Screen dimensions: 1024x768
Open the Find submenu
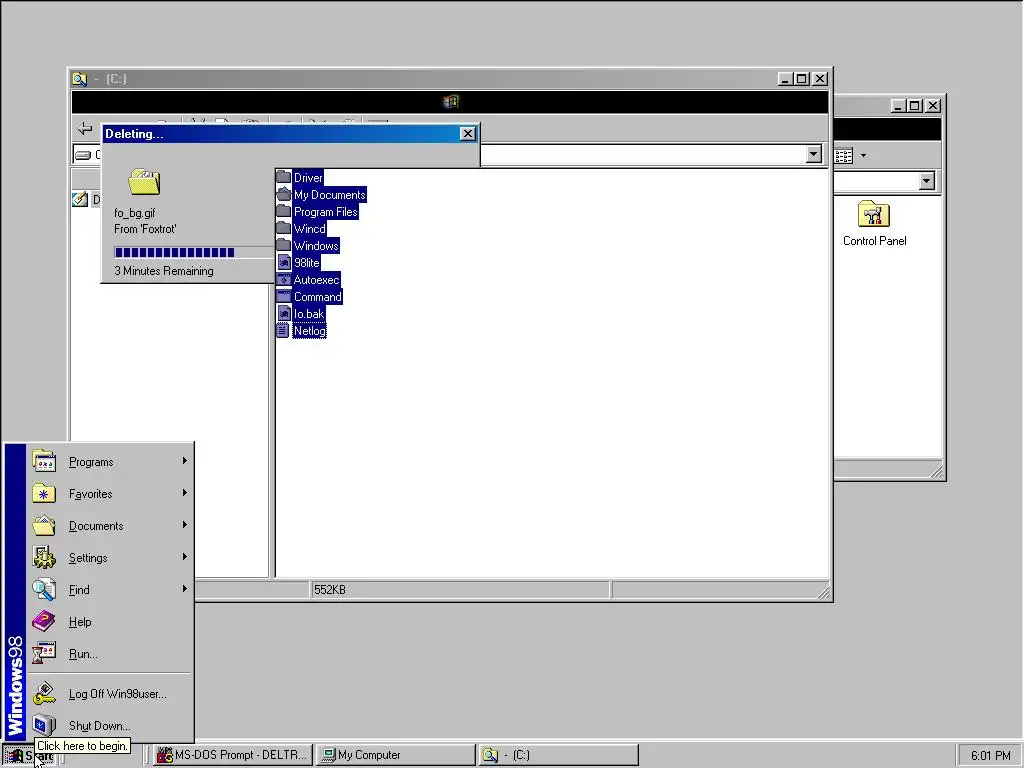[110, 590]
